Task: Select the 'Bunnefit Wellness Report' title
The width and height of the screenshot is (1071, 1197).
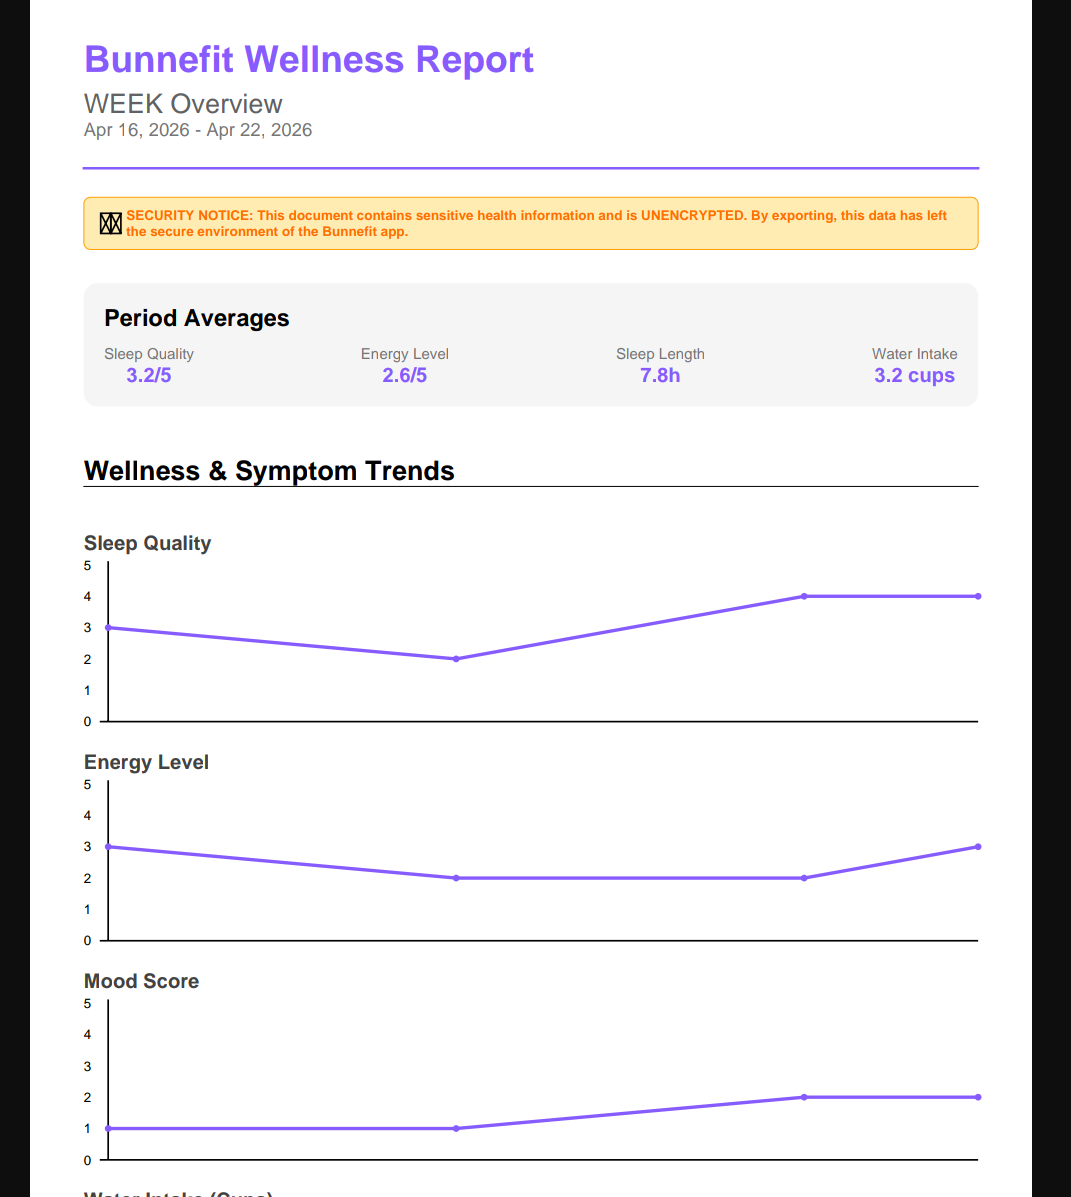Action: click(308, 60)
